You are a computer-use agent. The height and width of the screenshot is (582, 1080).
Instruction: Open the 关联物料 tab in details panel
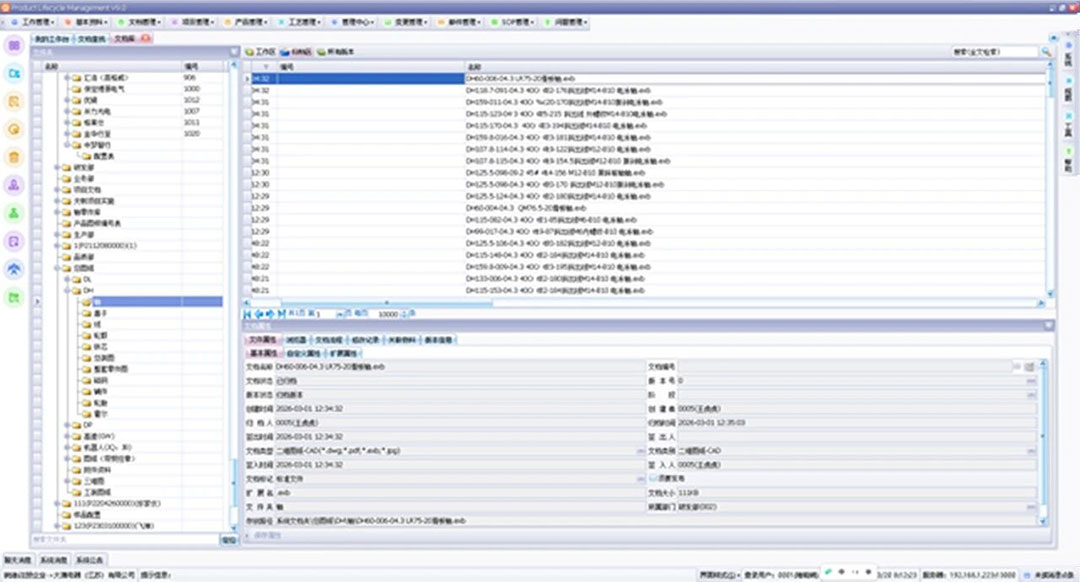pos(402,340)
